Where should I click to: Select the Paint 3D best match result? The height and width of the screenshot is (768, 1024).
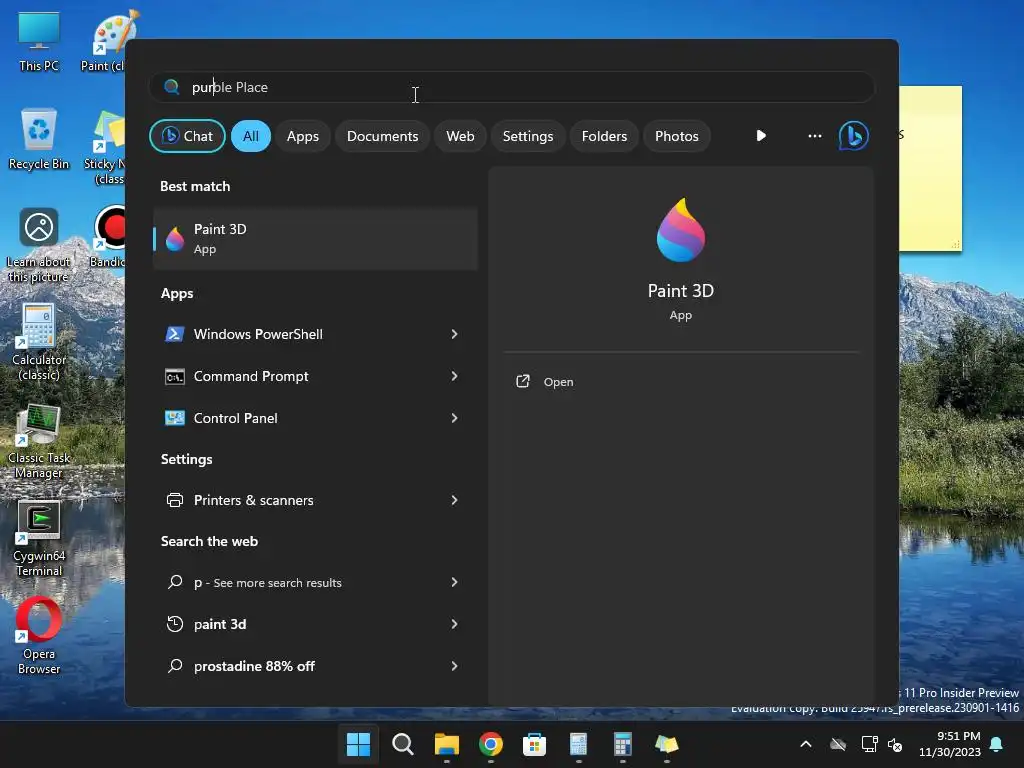(315, 239)
